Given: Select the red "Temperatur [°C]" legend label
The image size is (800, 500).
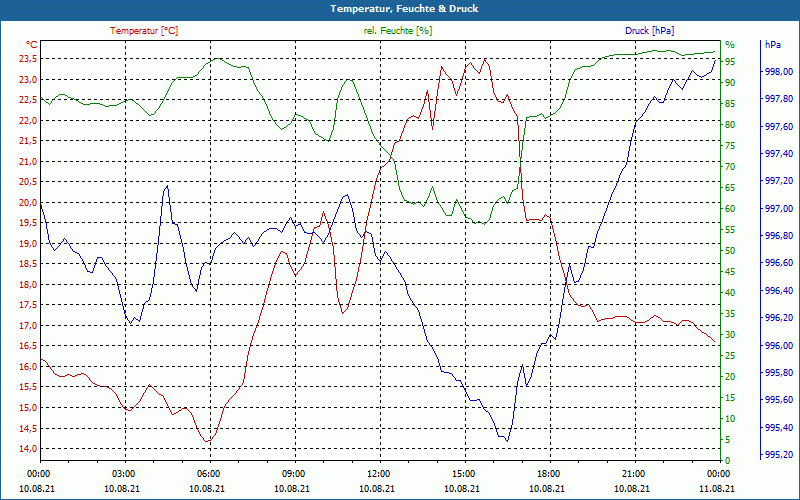Looking at the screenshot, I should click(144, 31).
